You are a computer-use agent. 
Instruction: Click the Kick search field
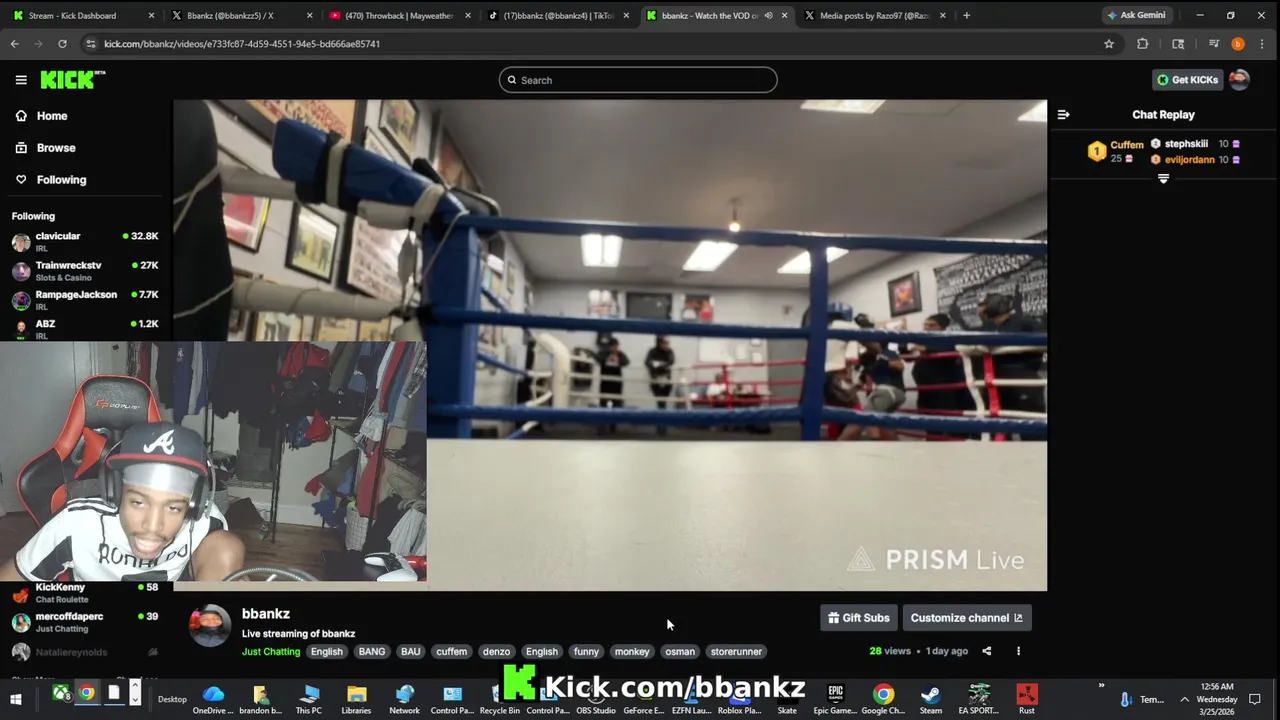click(638, 80)
